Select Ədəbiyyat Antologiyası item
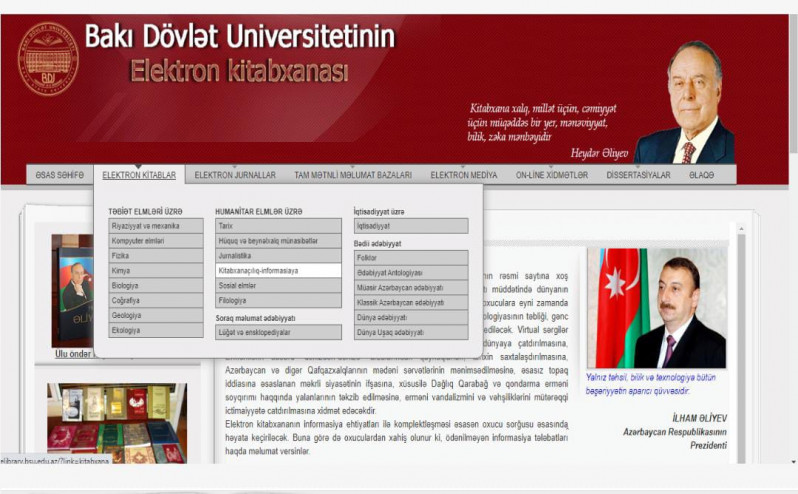Screen dimensions: 798x494 click(x=411, y=273)
